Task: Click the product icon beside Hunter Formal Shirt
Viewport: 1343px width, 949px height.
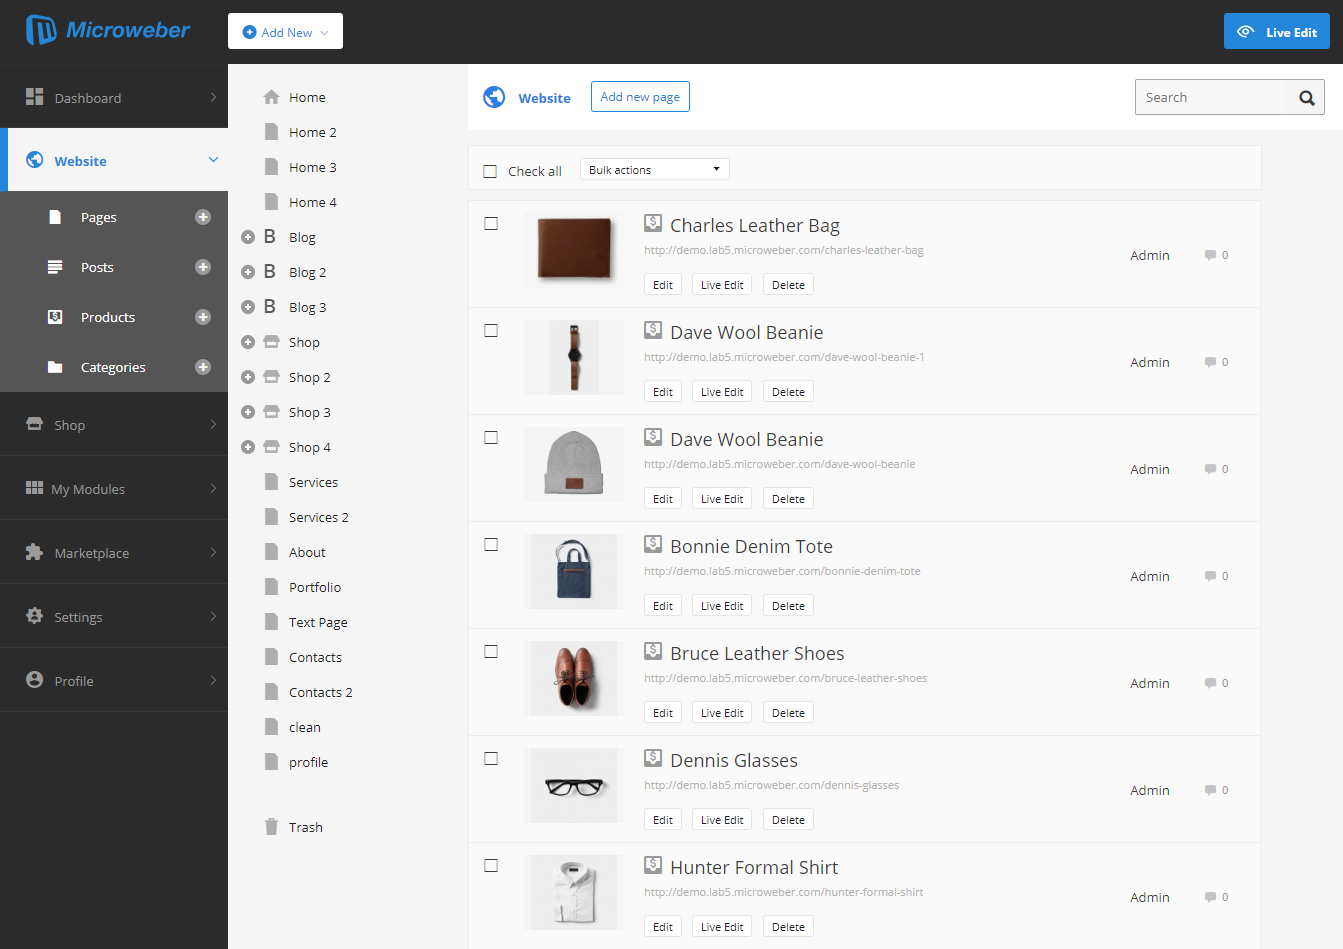Action: [x=653, y=864]
